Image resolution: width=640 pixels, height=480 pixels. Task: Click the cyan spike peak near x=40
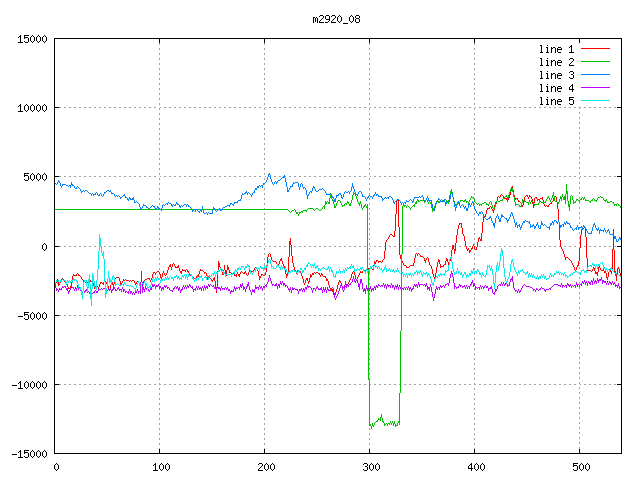(x=100, y=237)
